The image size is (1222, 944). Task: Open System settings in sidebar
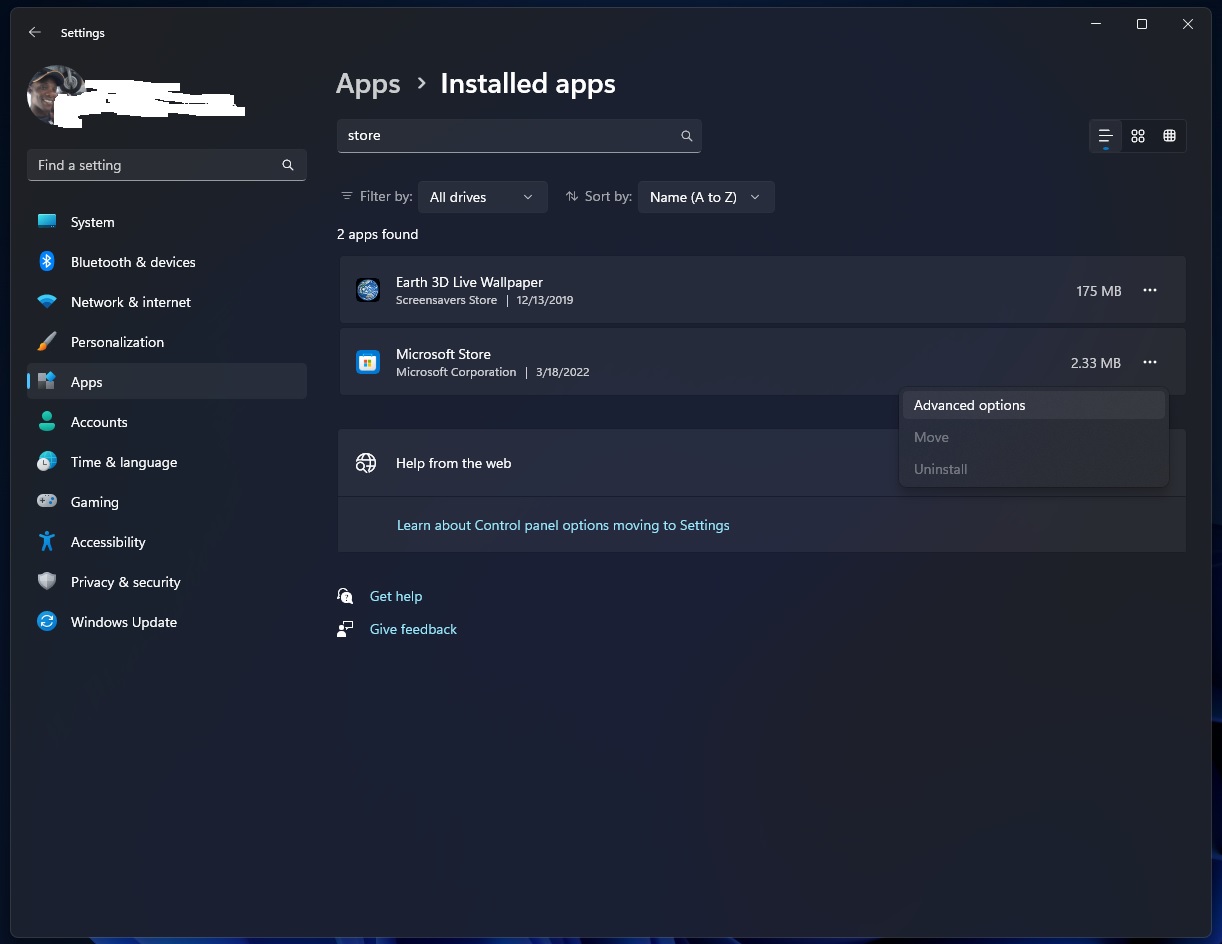click(x=167, y=222)
